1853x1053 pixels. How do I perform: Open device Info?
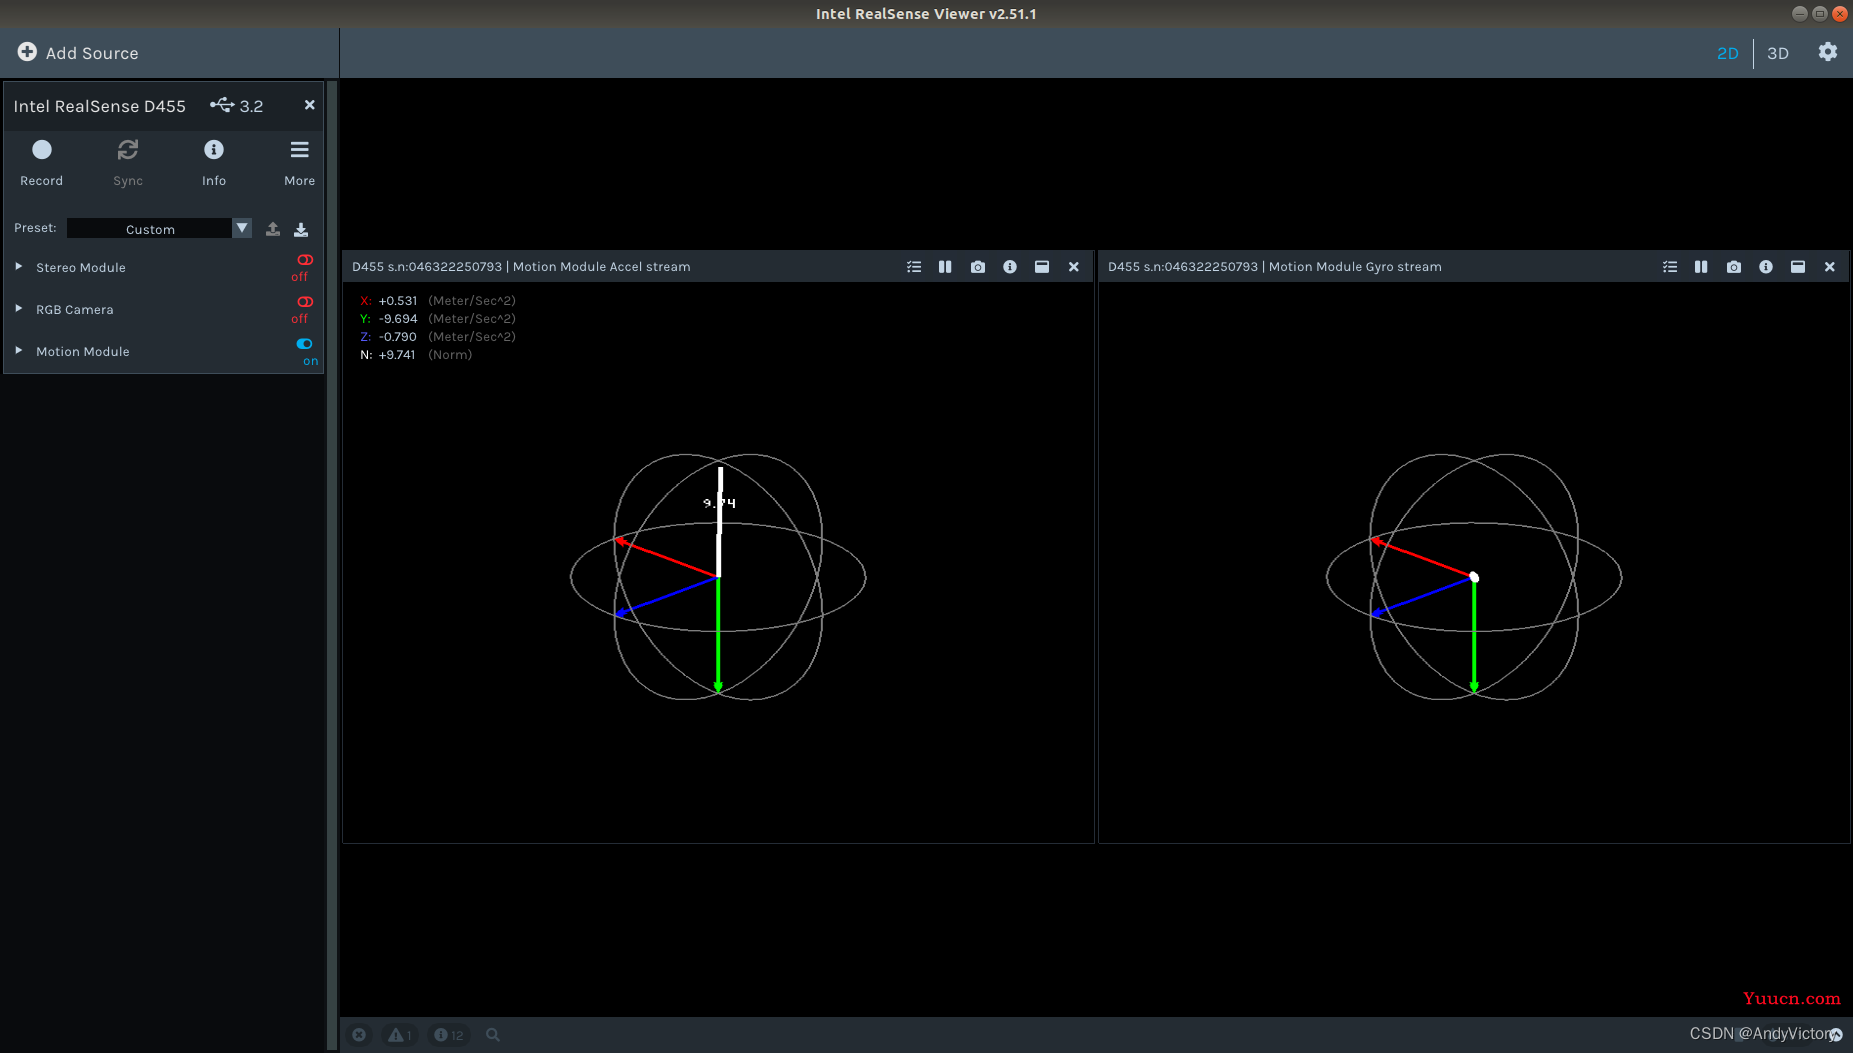click(214, 163)
